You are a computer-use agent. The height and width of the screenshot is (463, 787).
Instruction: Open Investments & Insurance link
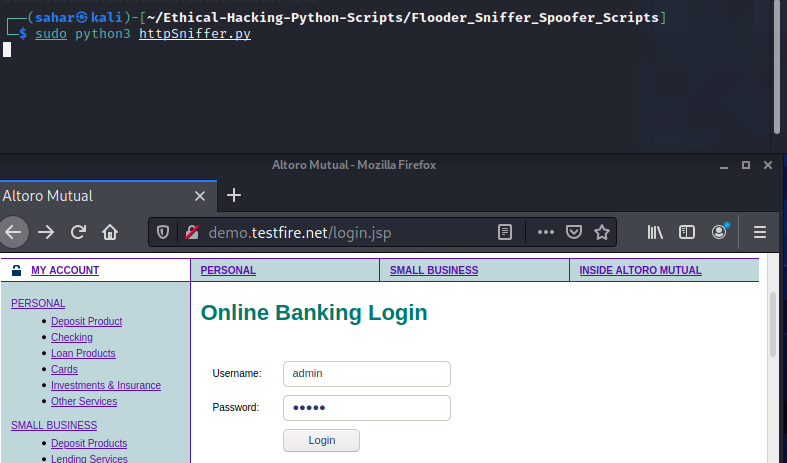(x=106, y=385)
